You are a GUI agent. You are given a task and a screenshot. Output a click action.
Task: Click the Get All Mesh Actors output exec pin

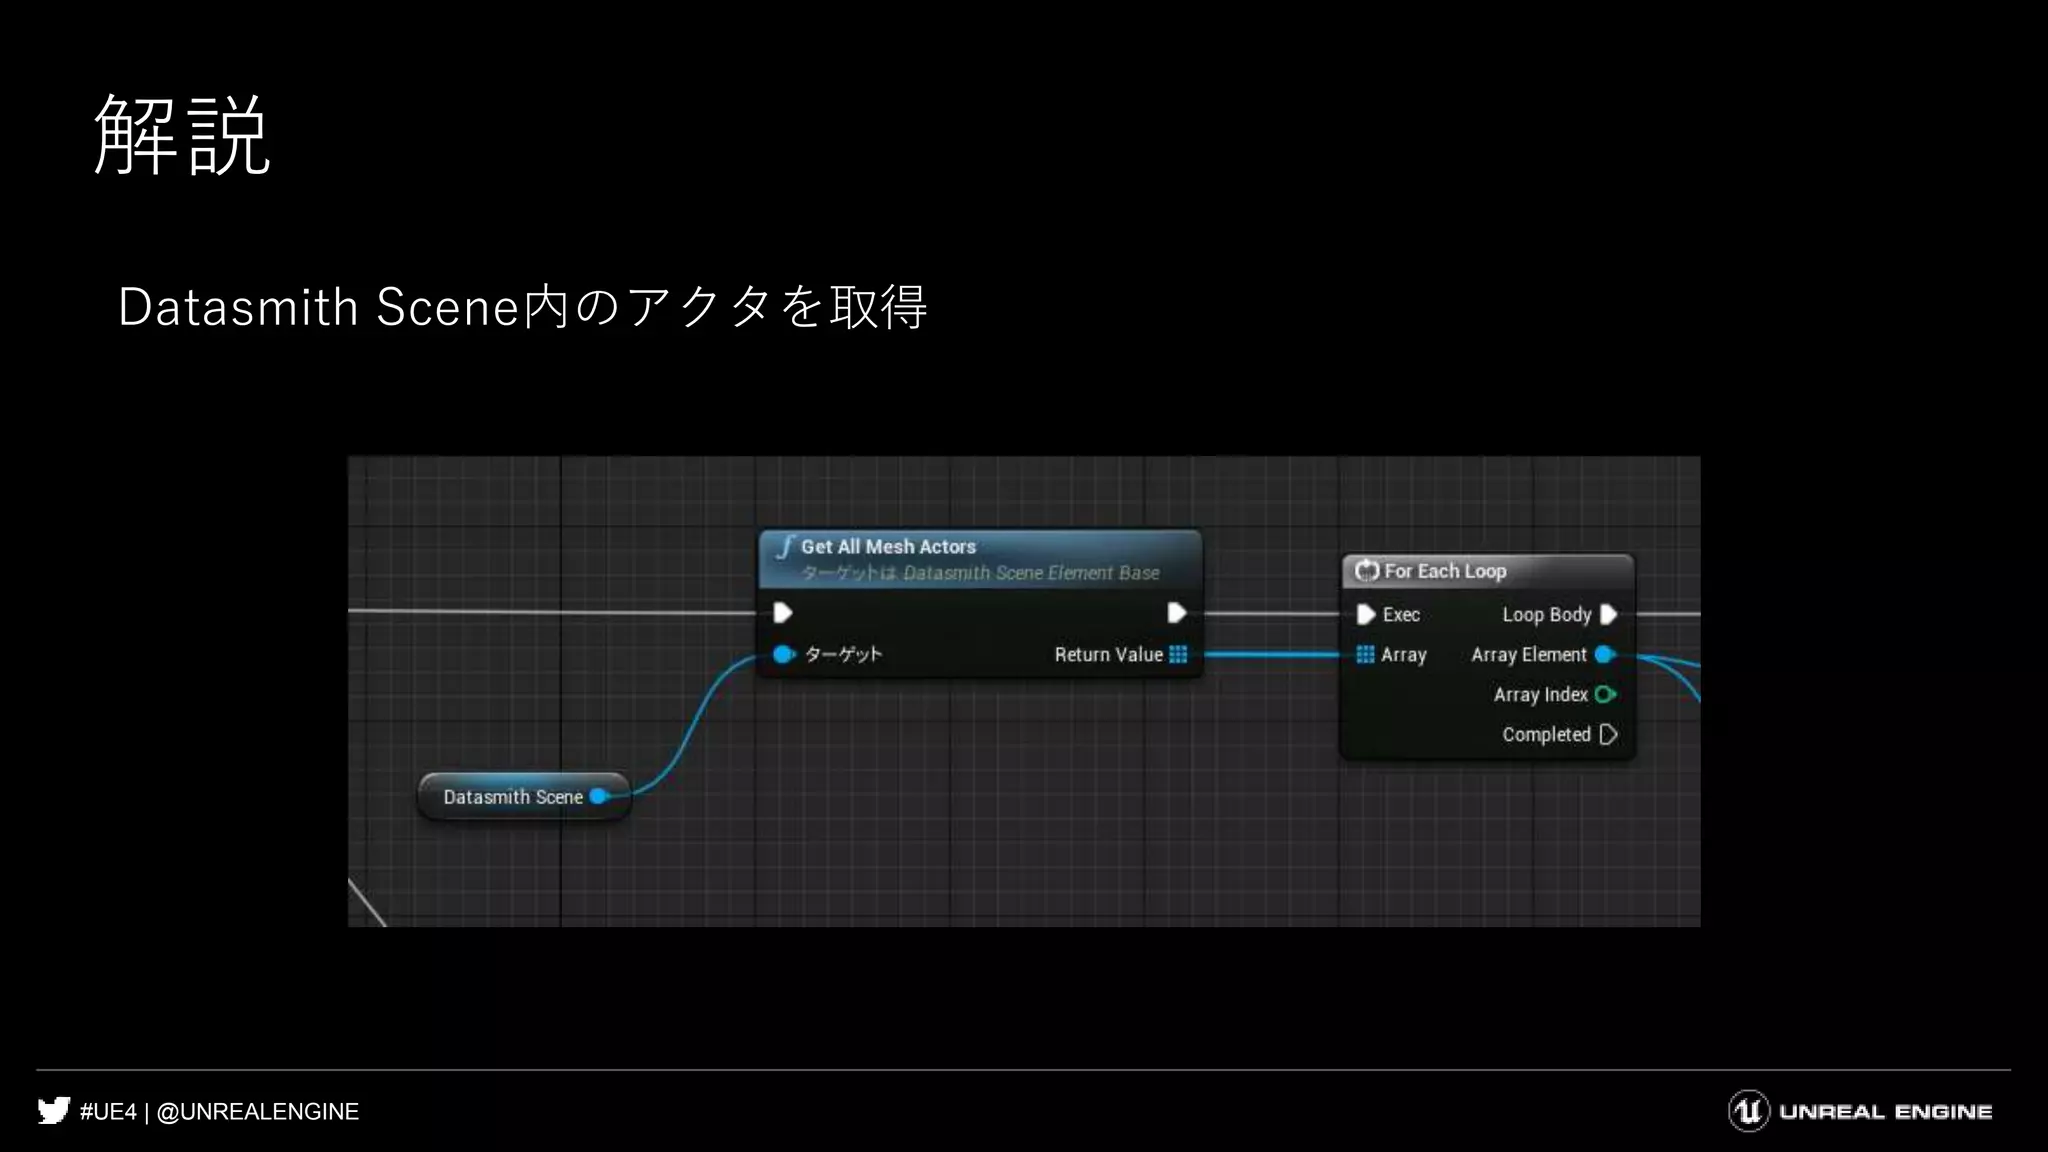tap(1177, 612)
